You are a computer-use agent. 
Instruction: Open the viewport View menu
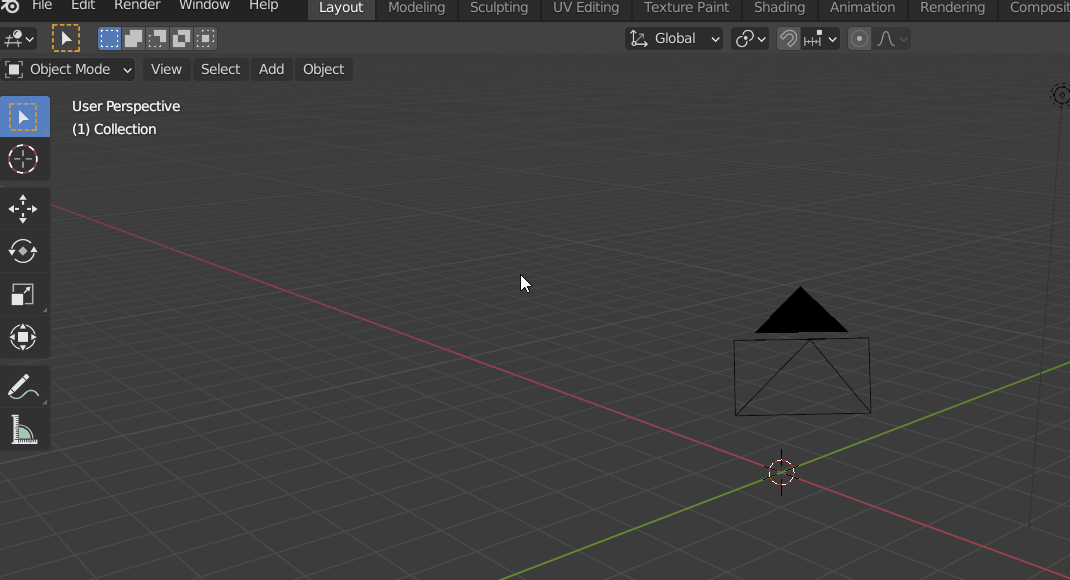click(166, 69)
